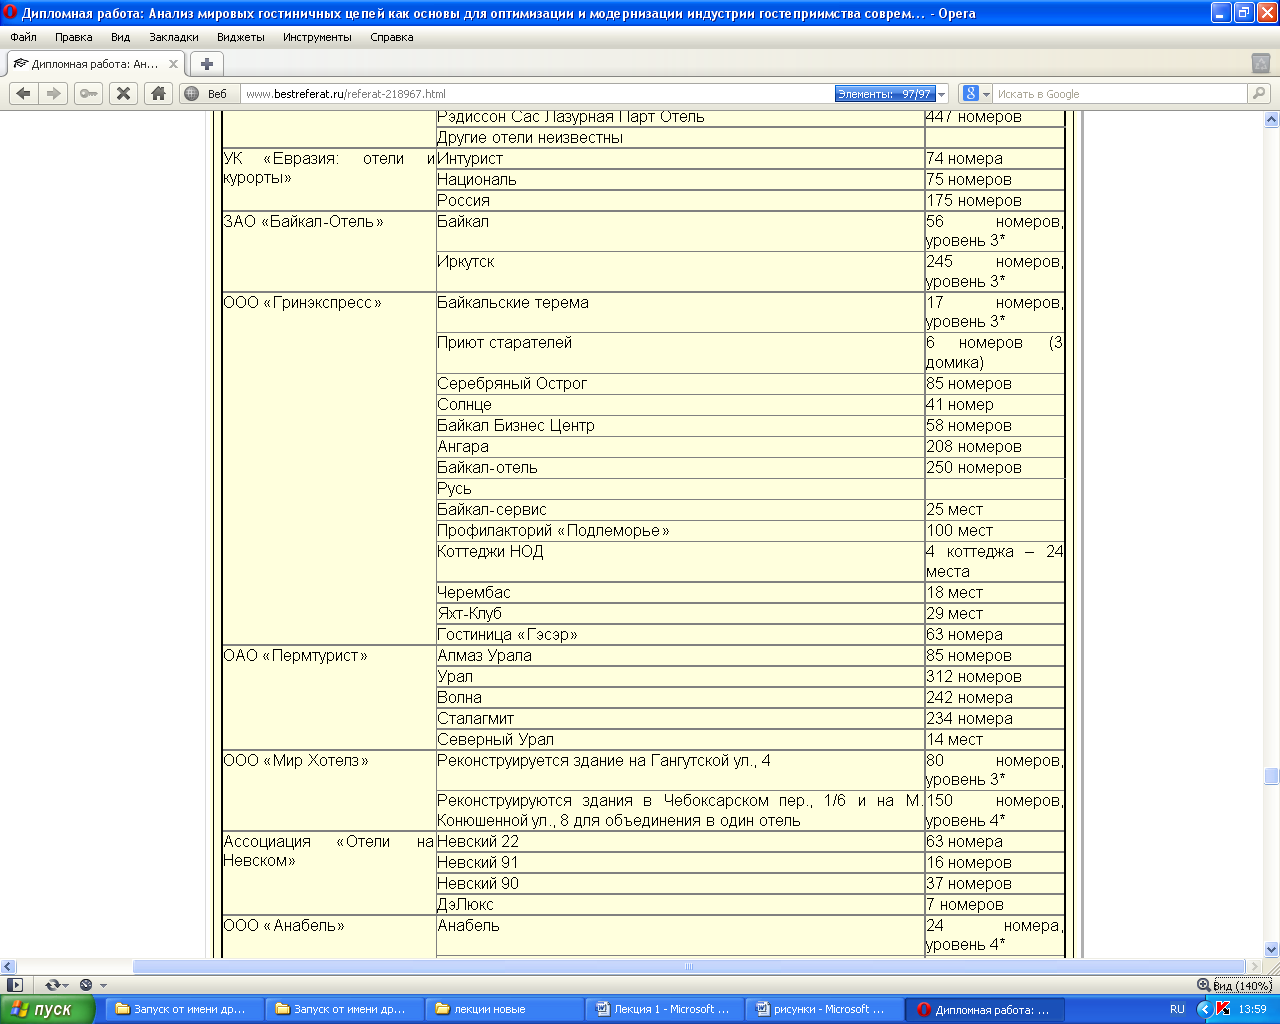Click the vertical scrollbar thumb
1280x1024 pixels.
1272,776
